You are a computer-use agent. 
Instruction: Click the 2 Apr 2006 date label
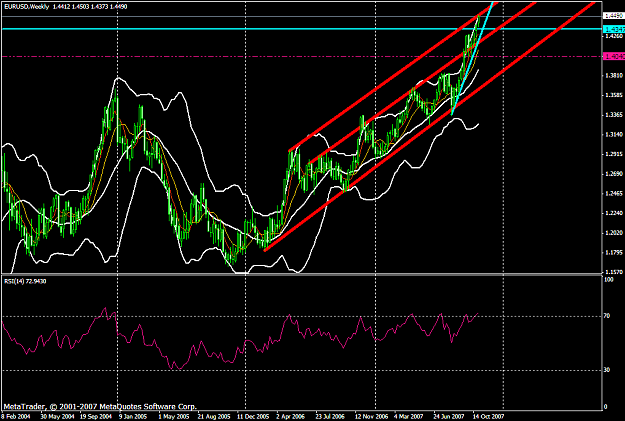(x=291, y=417)
